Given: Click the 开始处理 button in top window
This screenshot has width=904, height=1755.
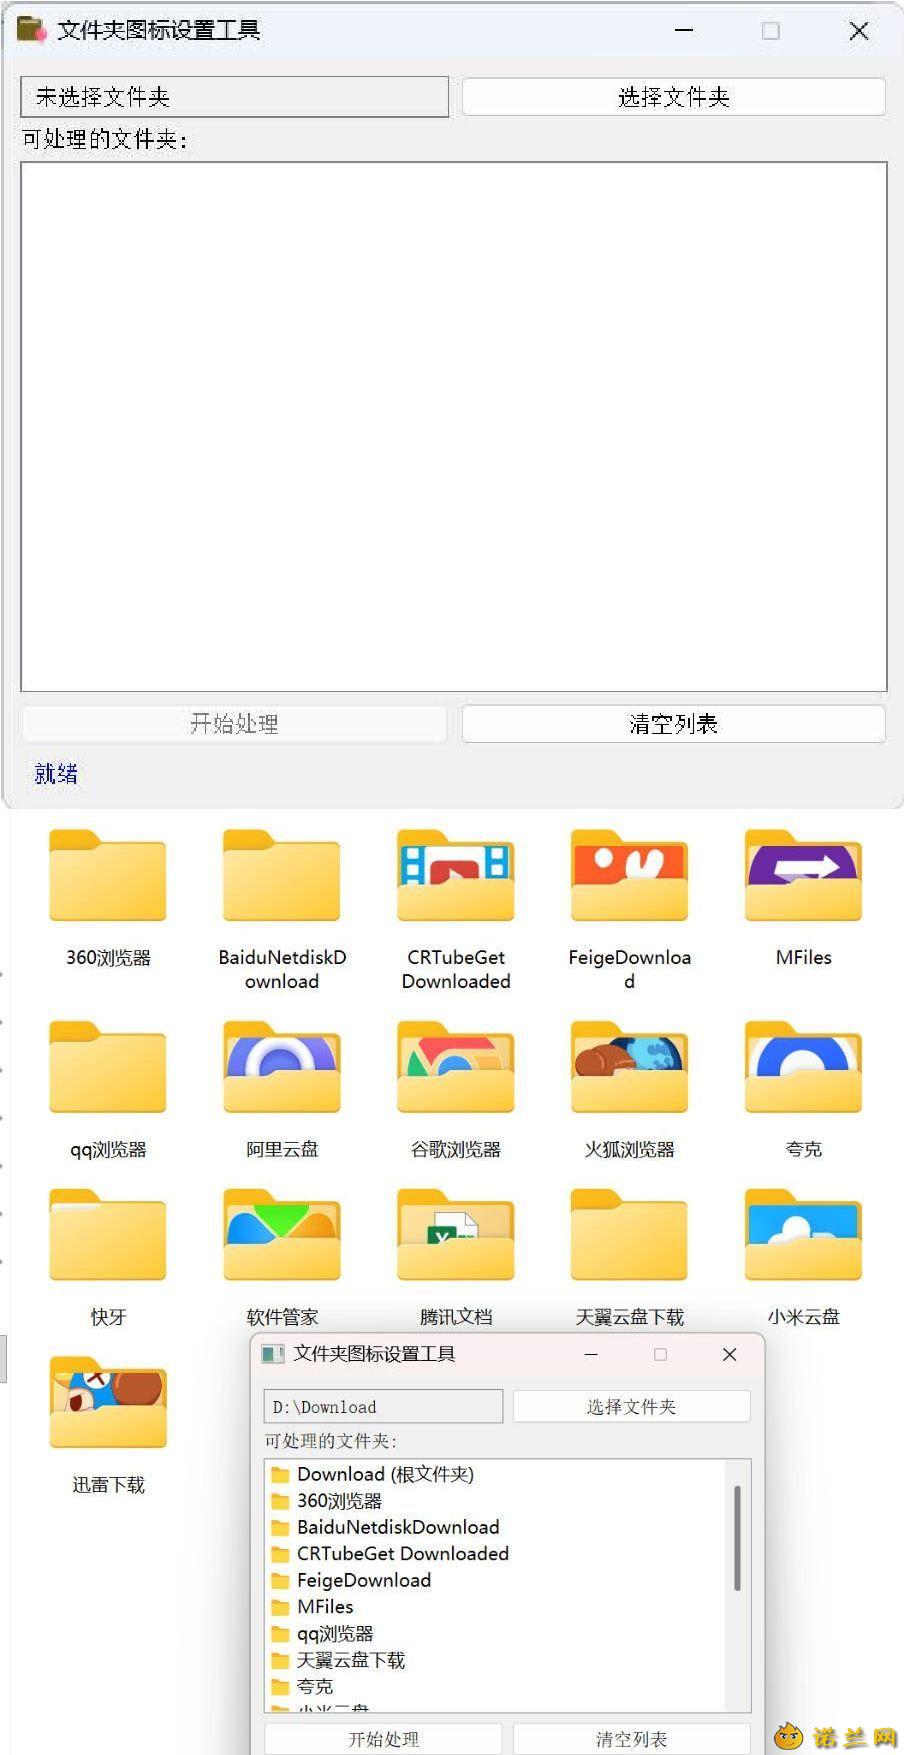Looking at the screenshot, I should pyautogui.click(x=234, y=724).
